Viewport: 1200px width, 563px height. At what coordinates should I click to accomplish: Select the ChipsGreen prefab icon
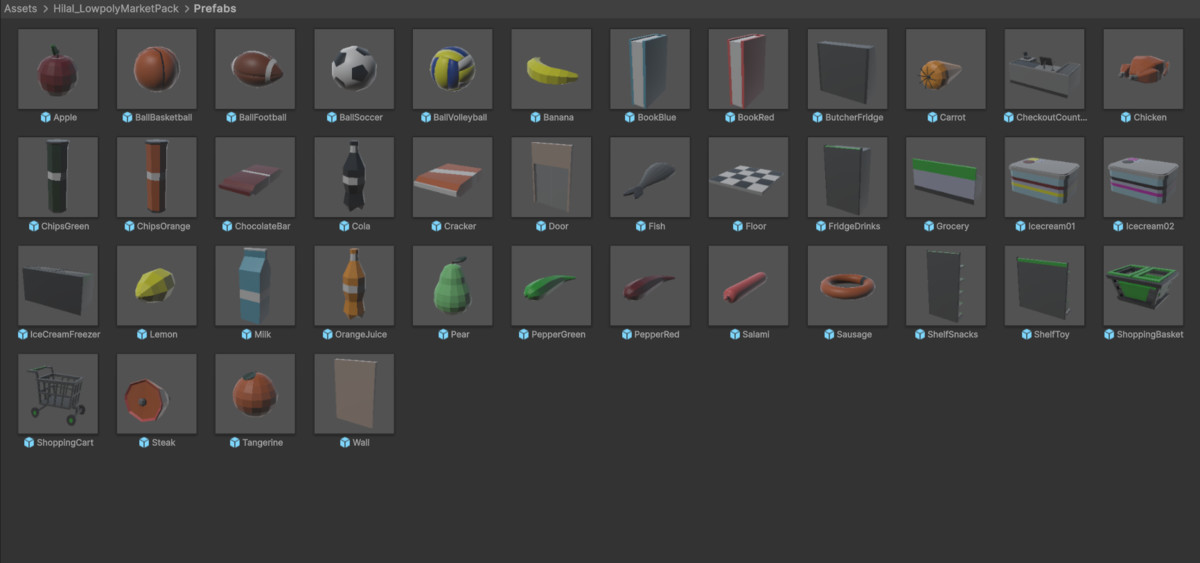pos(58,177)
